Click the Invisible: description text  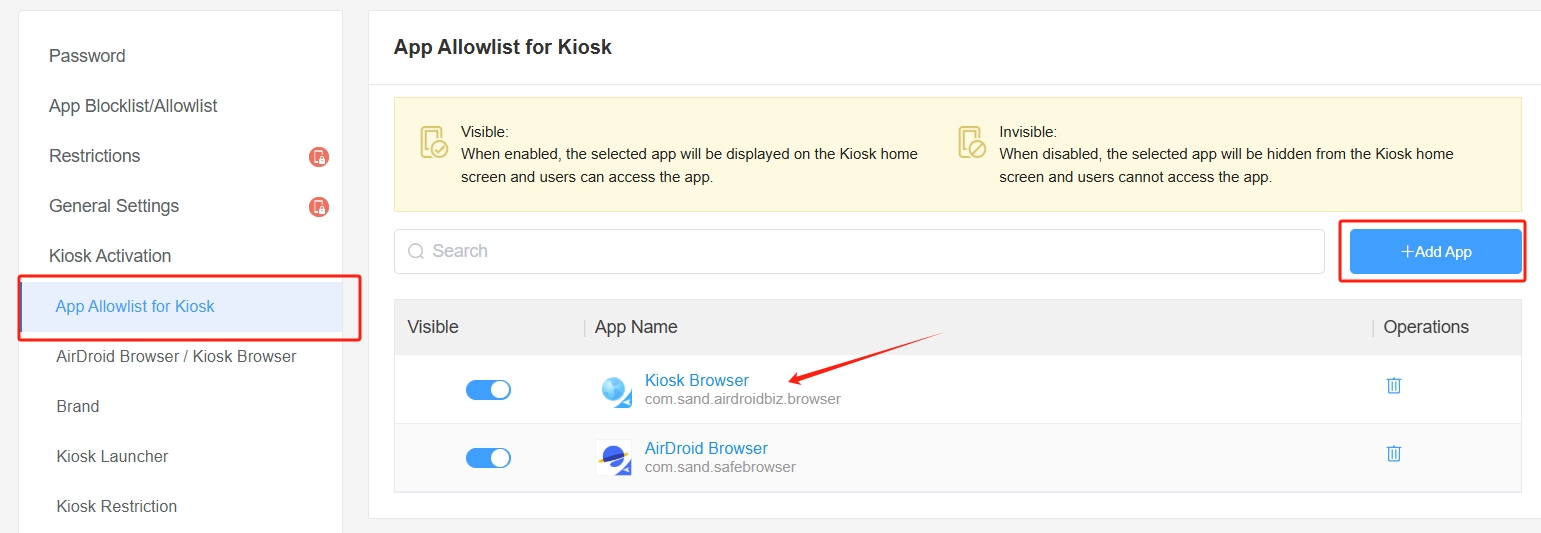coord(1226,154)
